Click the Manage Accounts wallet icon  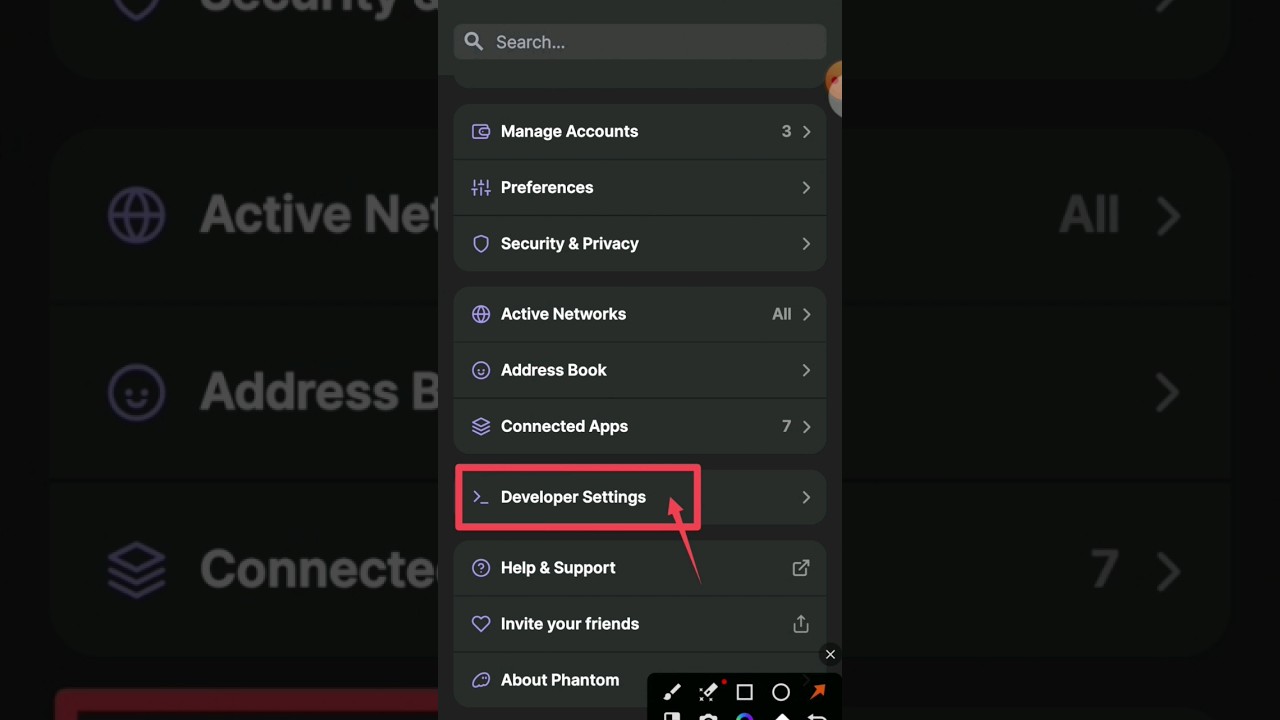click(x=481, y=131)
